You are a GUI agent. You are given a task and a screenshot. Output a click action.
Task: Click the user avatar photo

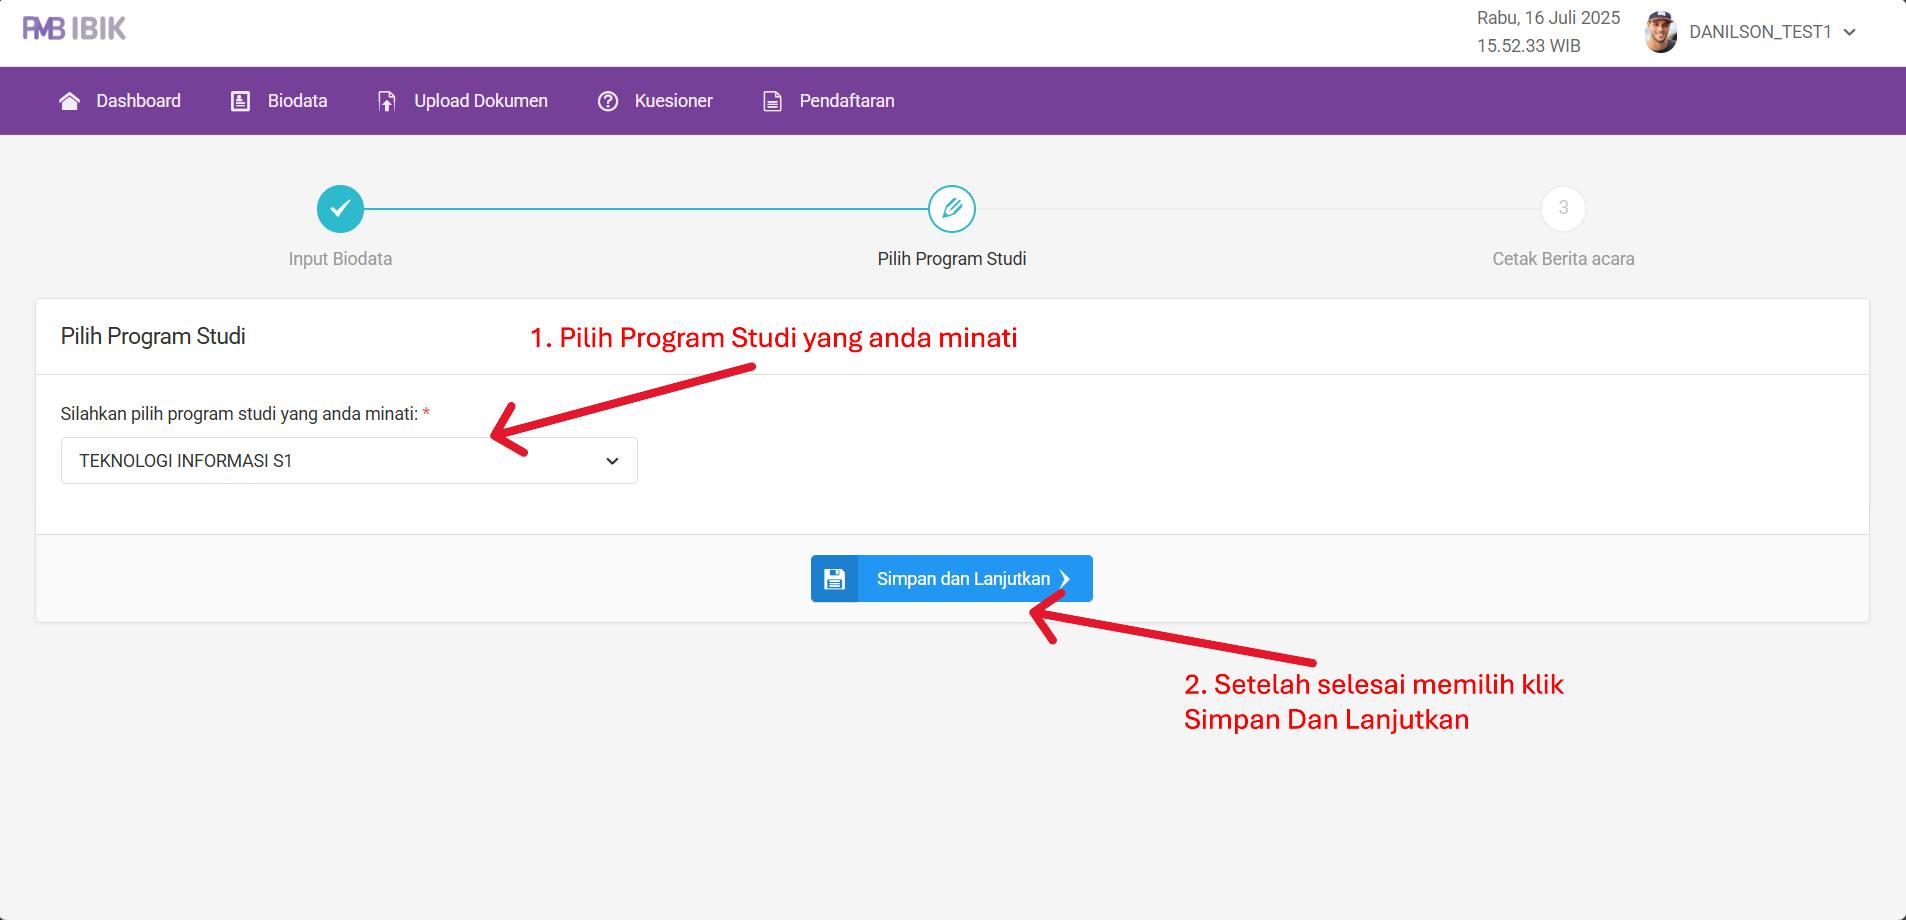click(1660, 32)
